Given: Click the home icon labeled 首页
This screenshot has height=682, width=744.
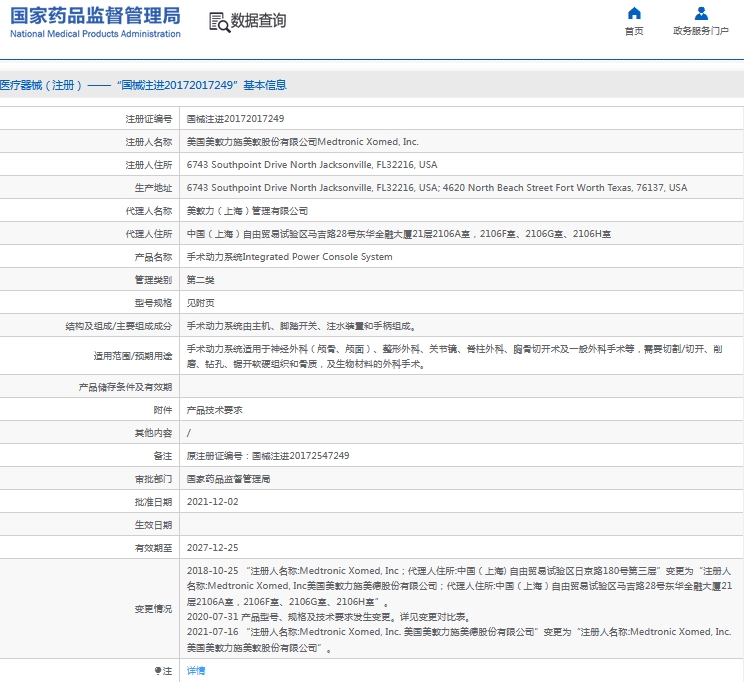Looking at the screenshot, I should point(634,13).
